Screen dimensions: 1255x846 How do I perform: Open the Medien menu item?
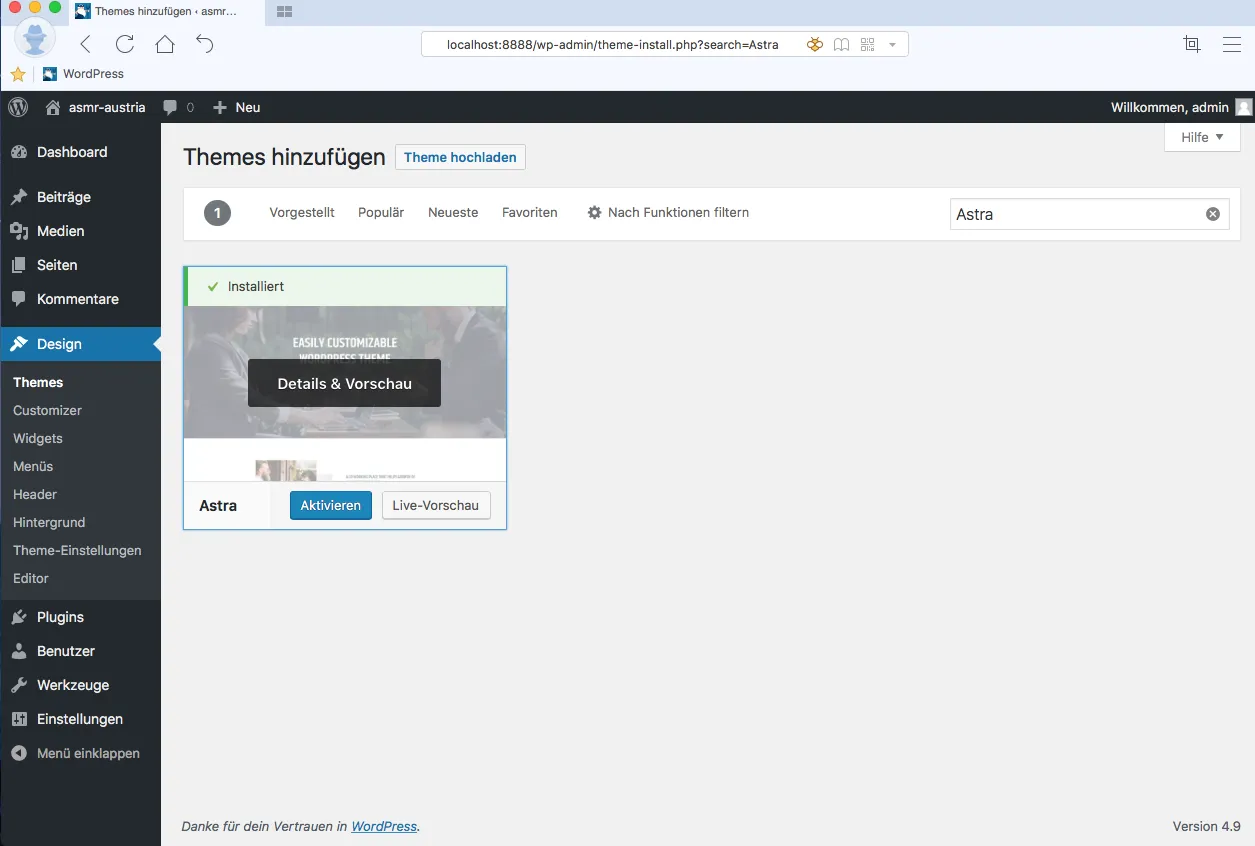(80, 231)
